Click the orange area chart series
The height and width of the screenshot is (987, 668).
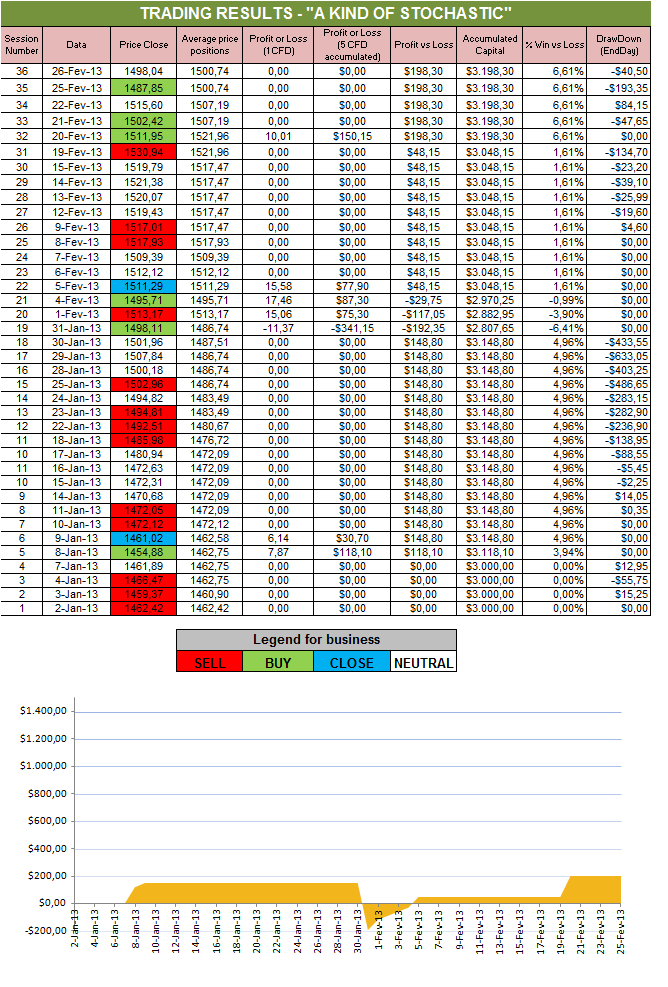tap(252, 893)
